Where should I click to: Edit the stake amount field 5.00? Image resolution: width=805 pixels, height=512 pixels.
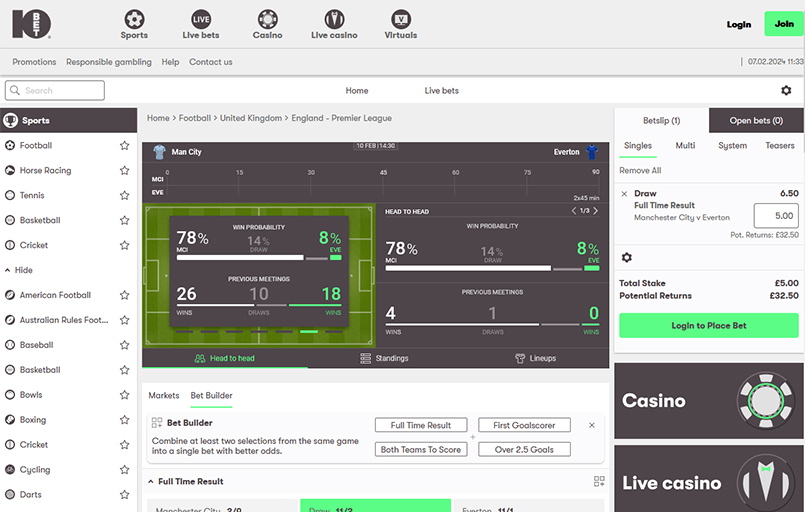pyautogui.click(x=776, y=216)
